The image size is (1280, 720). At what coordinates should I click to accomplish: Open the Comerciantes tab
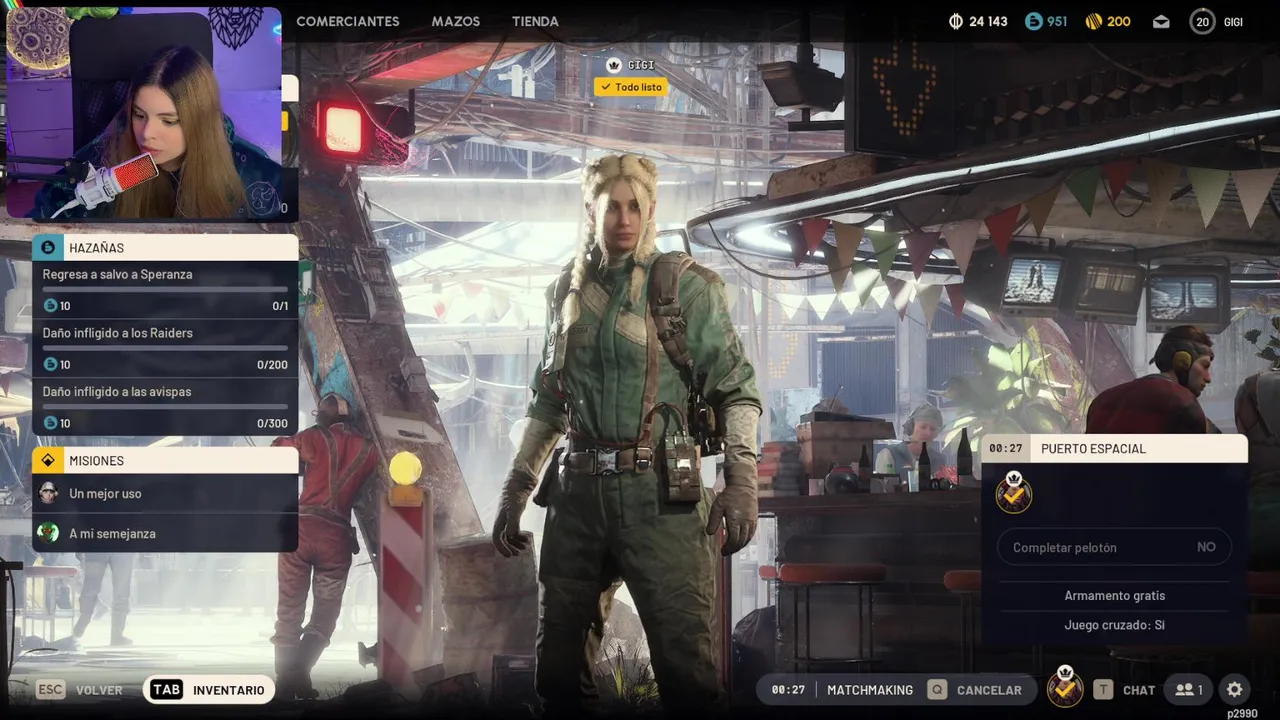(x=347, y=21)
